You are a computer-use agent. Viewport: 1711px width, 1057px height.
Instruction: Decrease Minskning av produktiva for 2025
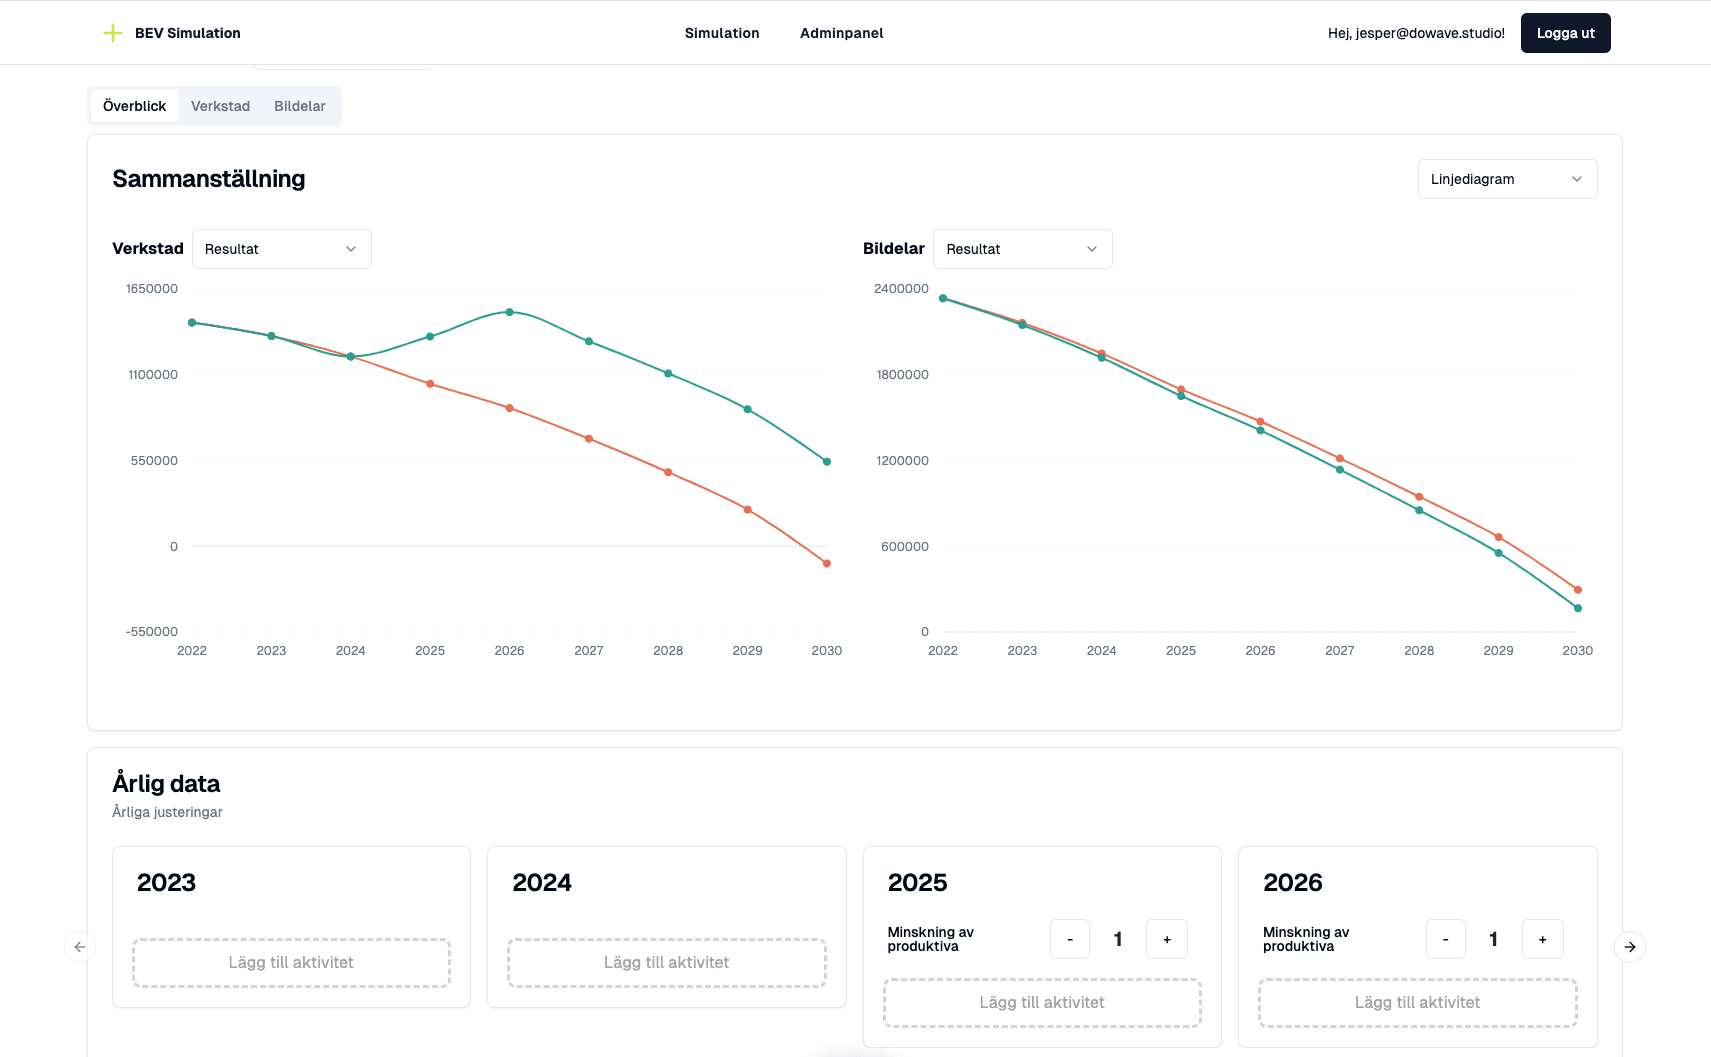point(1070,939)
